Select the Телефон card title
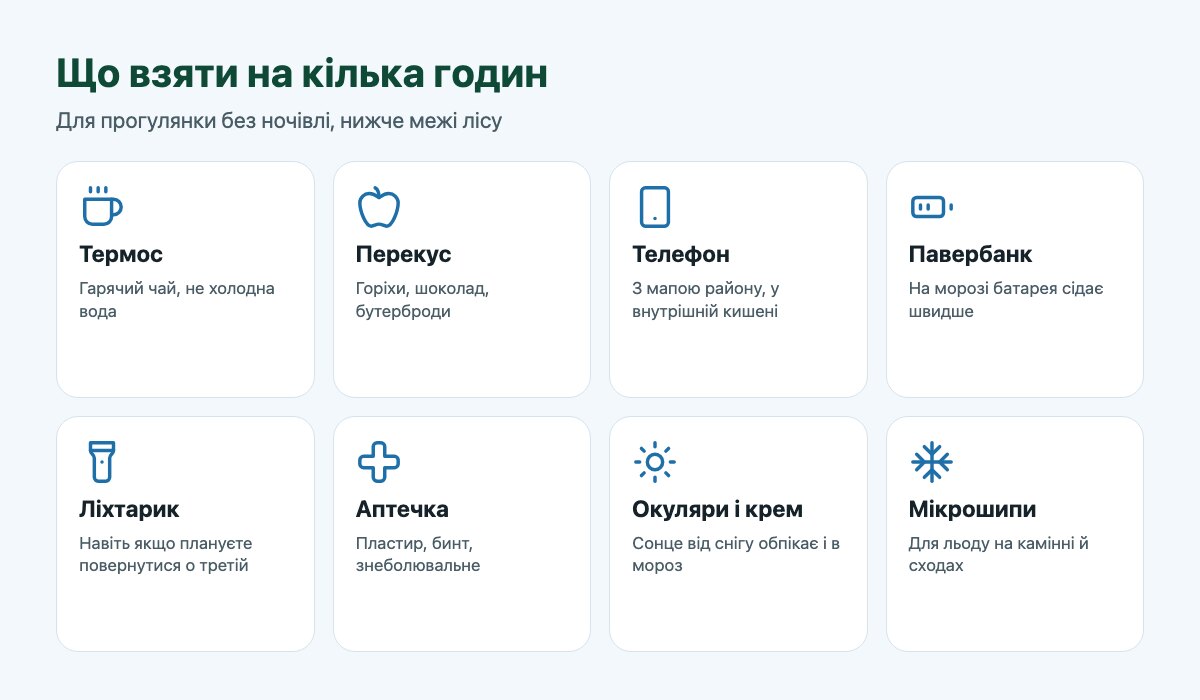 click(x=681, y=254)
